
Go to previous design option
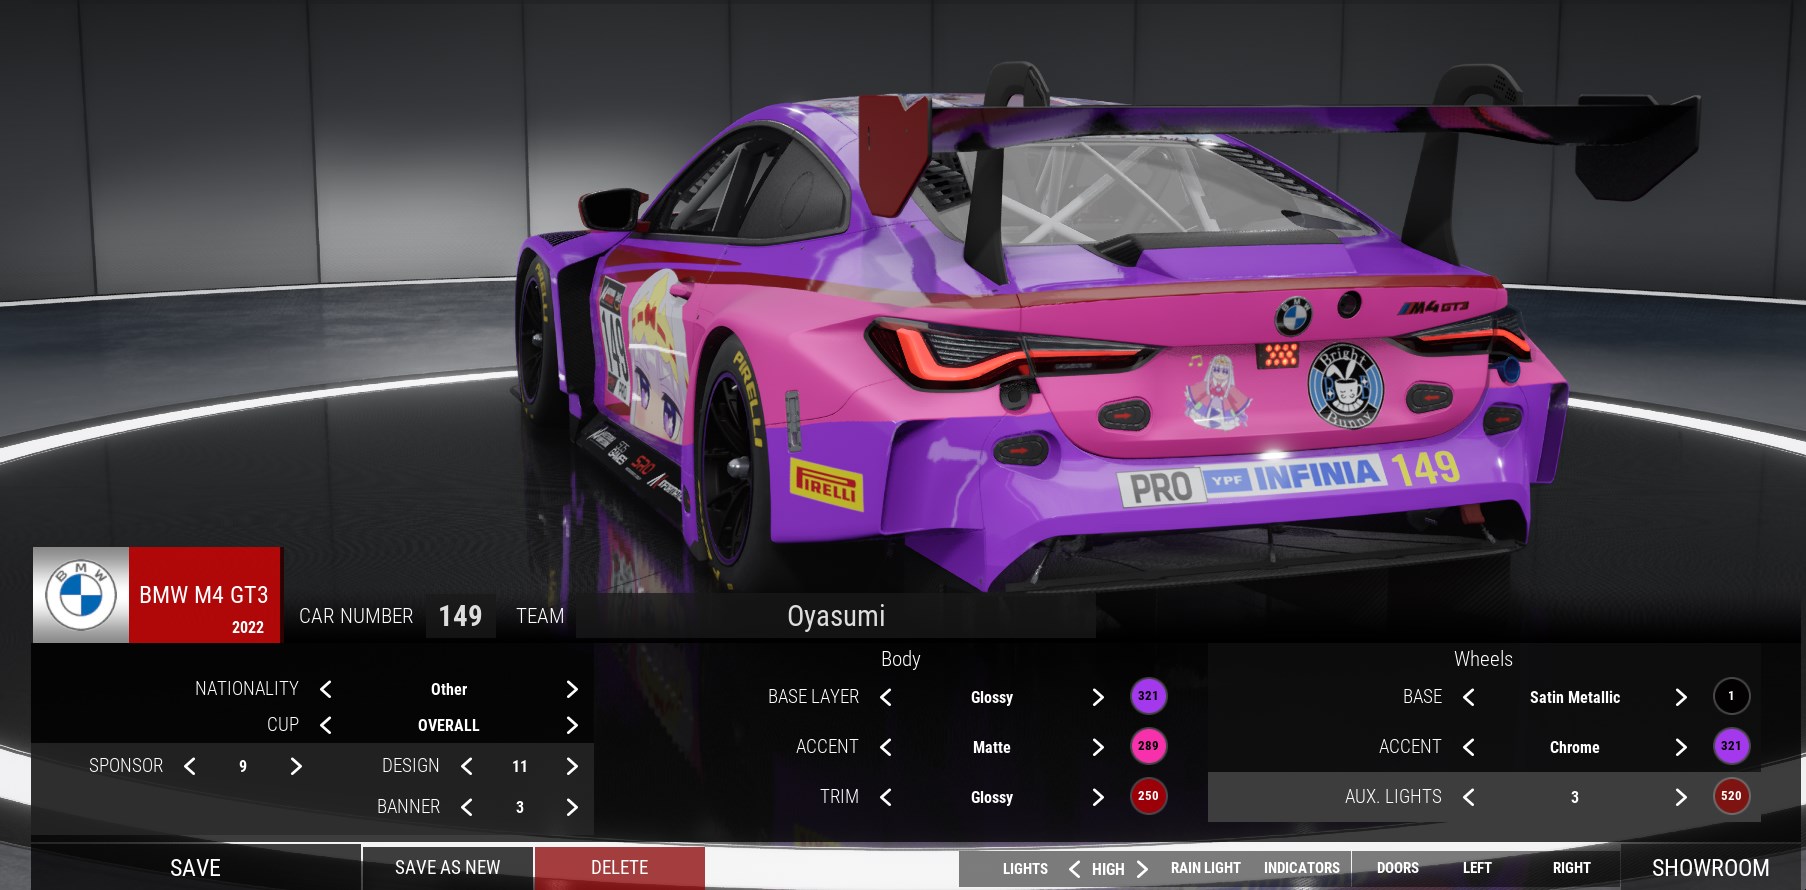(467, 766)
